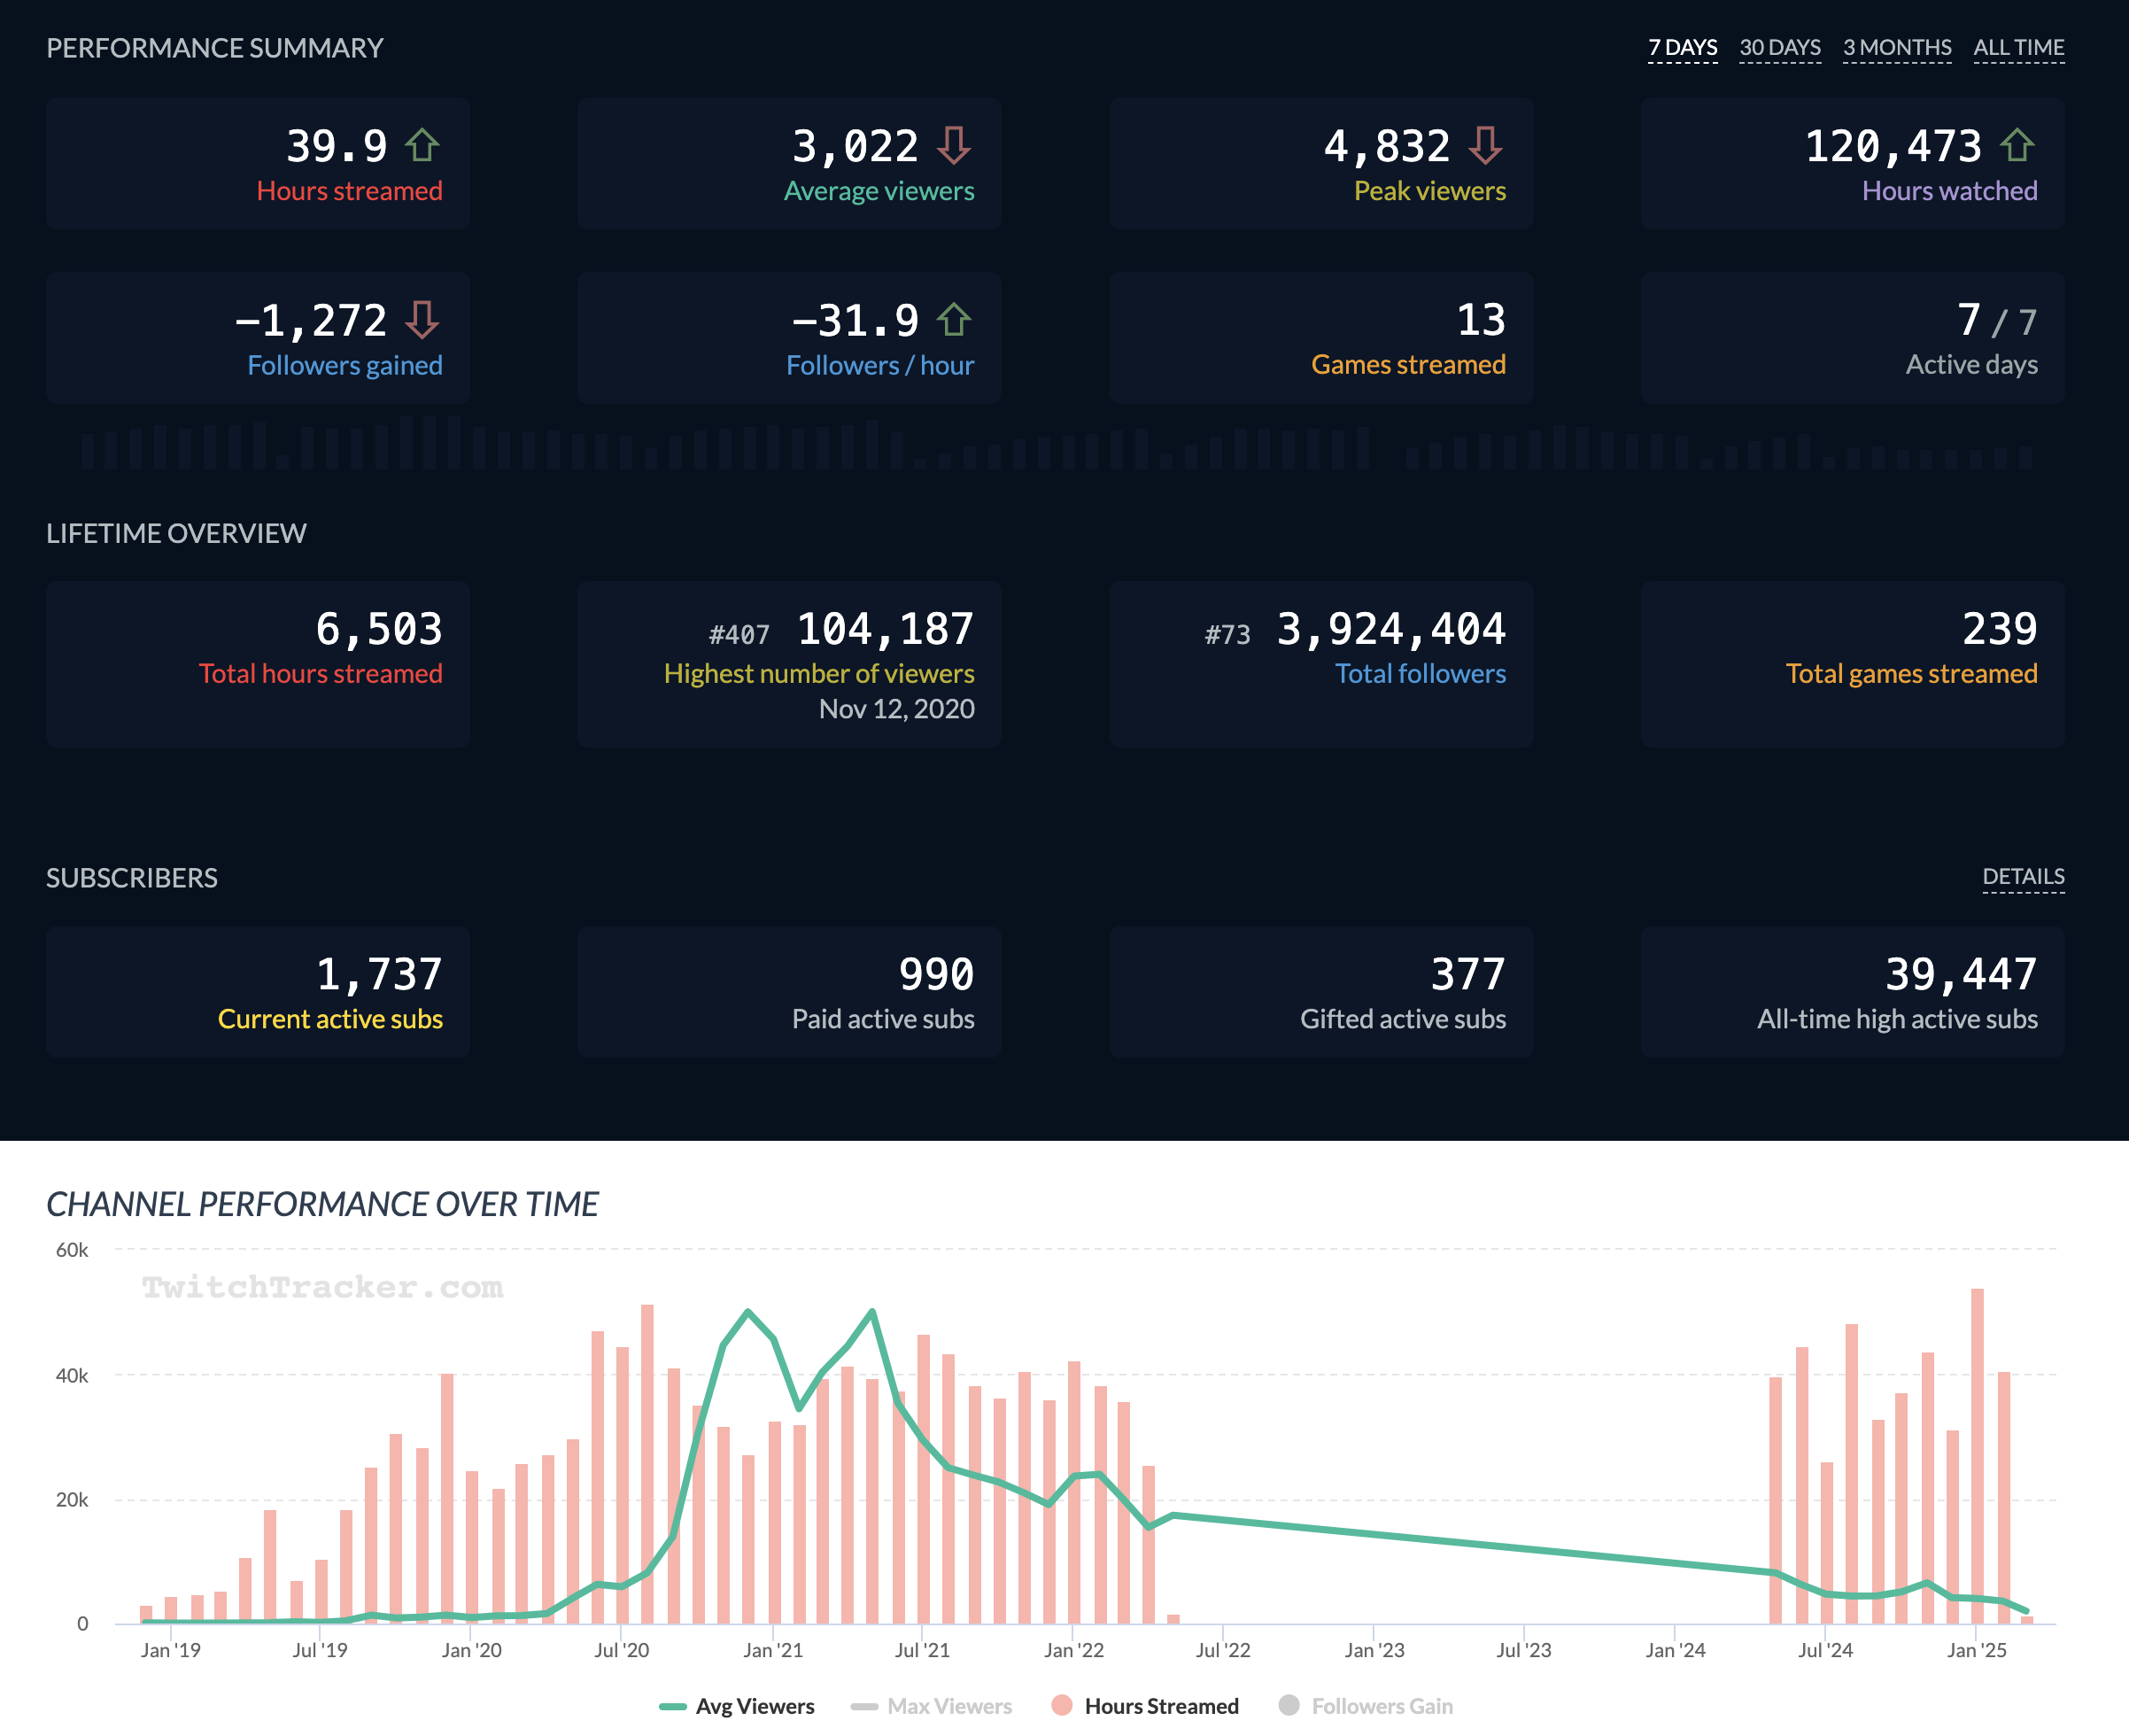
Task: Click the Avg Viewers peak near Jan '21
Action: pos(748,1311)
